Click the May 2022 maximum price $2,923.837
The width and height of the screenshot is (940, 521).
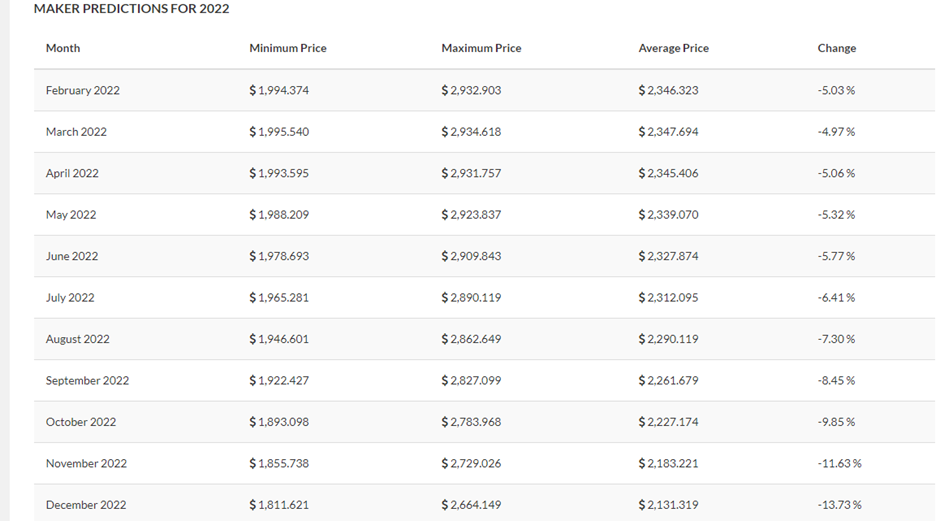(x=471, y=215)
